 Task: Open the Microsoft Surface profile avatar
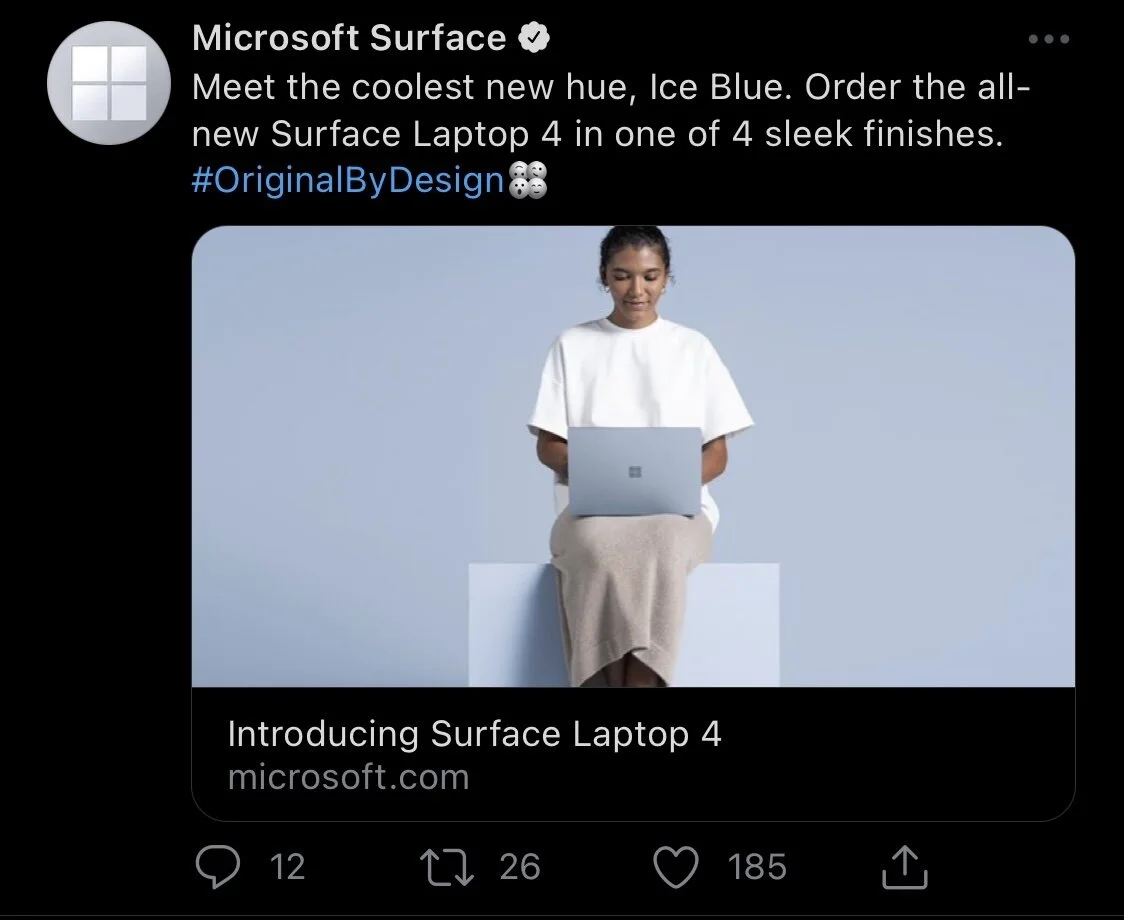click(x=109, y=83)
